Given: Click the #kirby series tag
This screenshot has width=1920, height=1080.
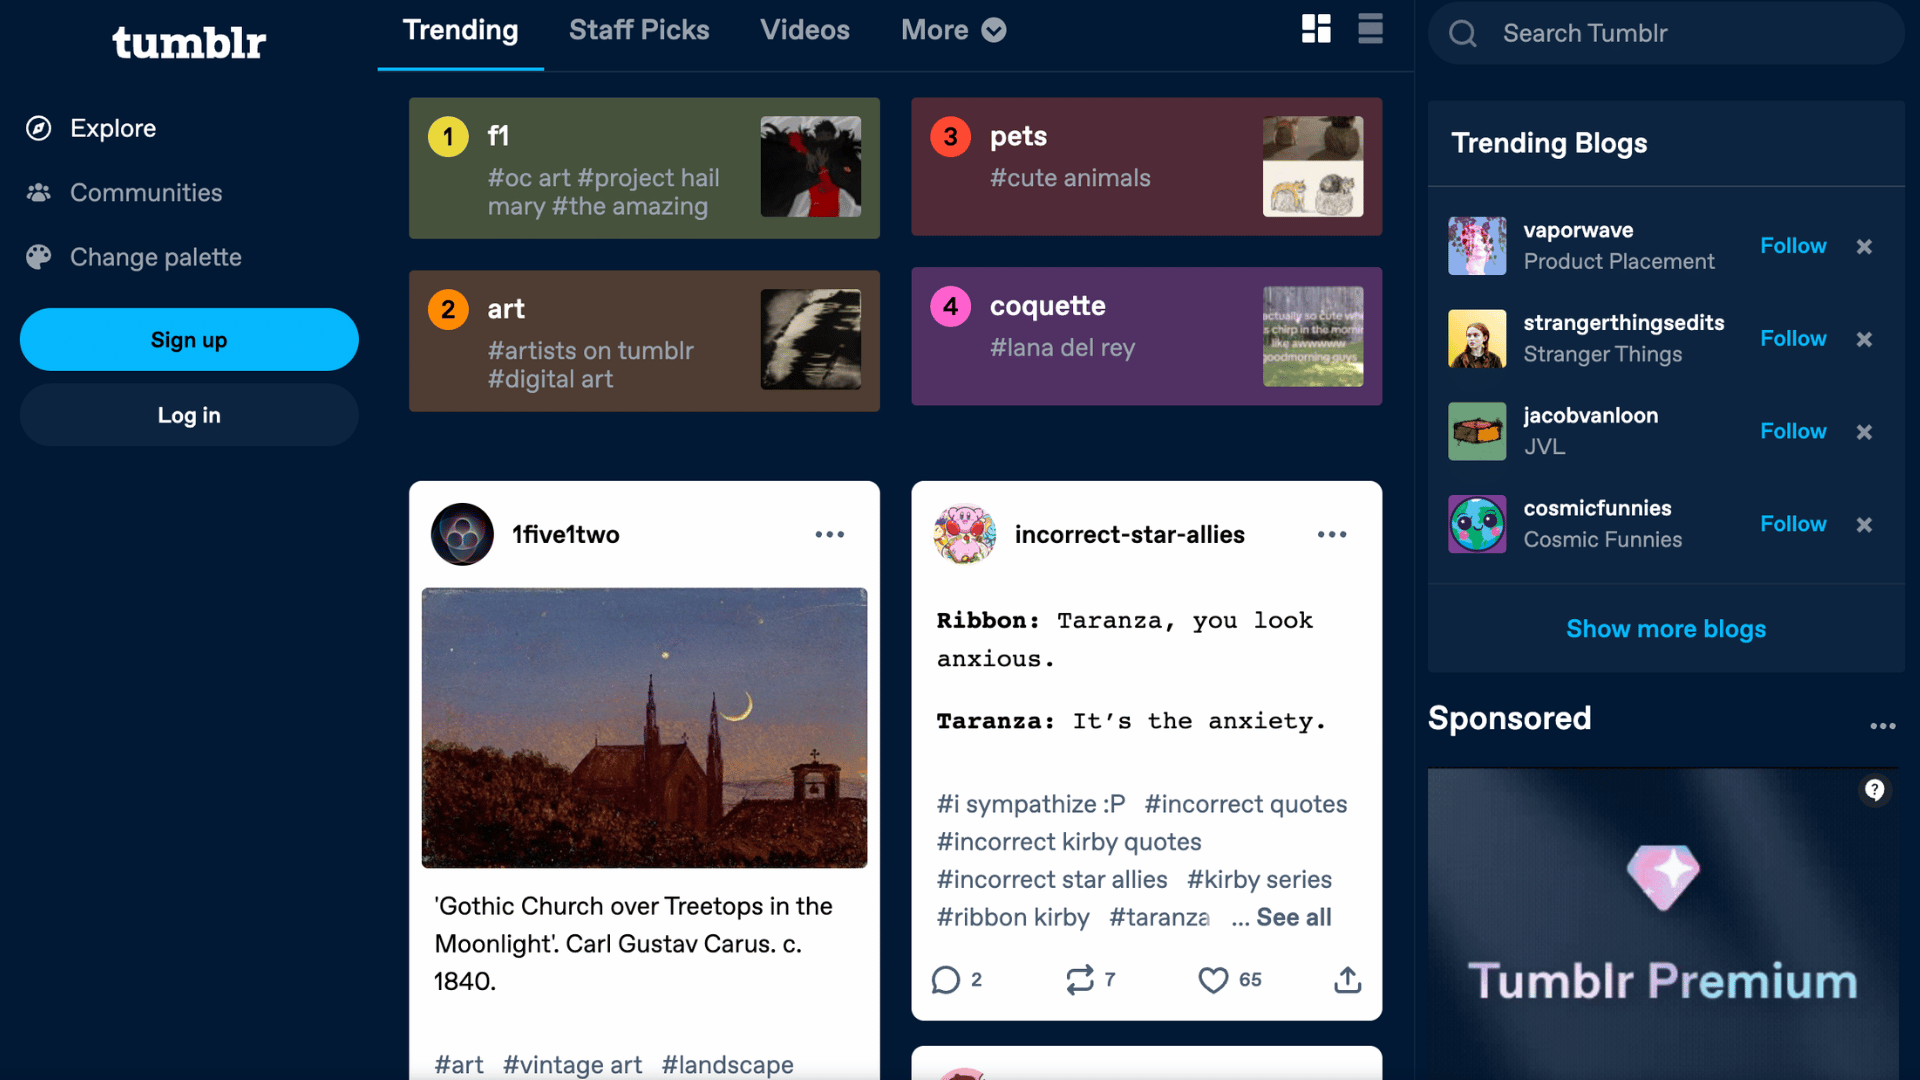Looking at the screenshot, I should coord(1259,880).
